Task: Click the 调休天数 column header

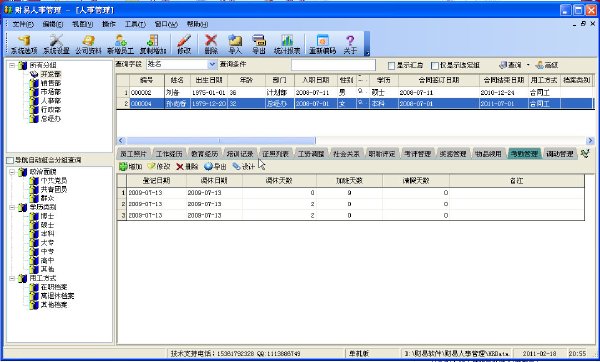Action: (279, 181)
